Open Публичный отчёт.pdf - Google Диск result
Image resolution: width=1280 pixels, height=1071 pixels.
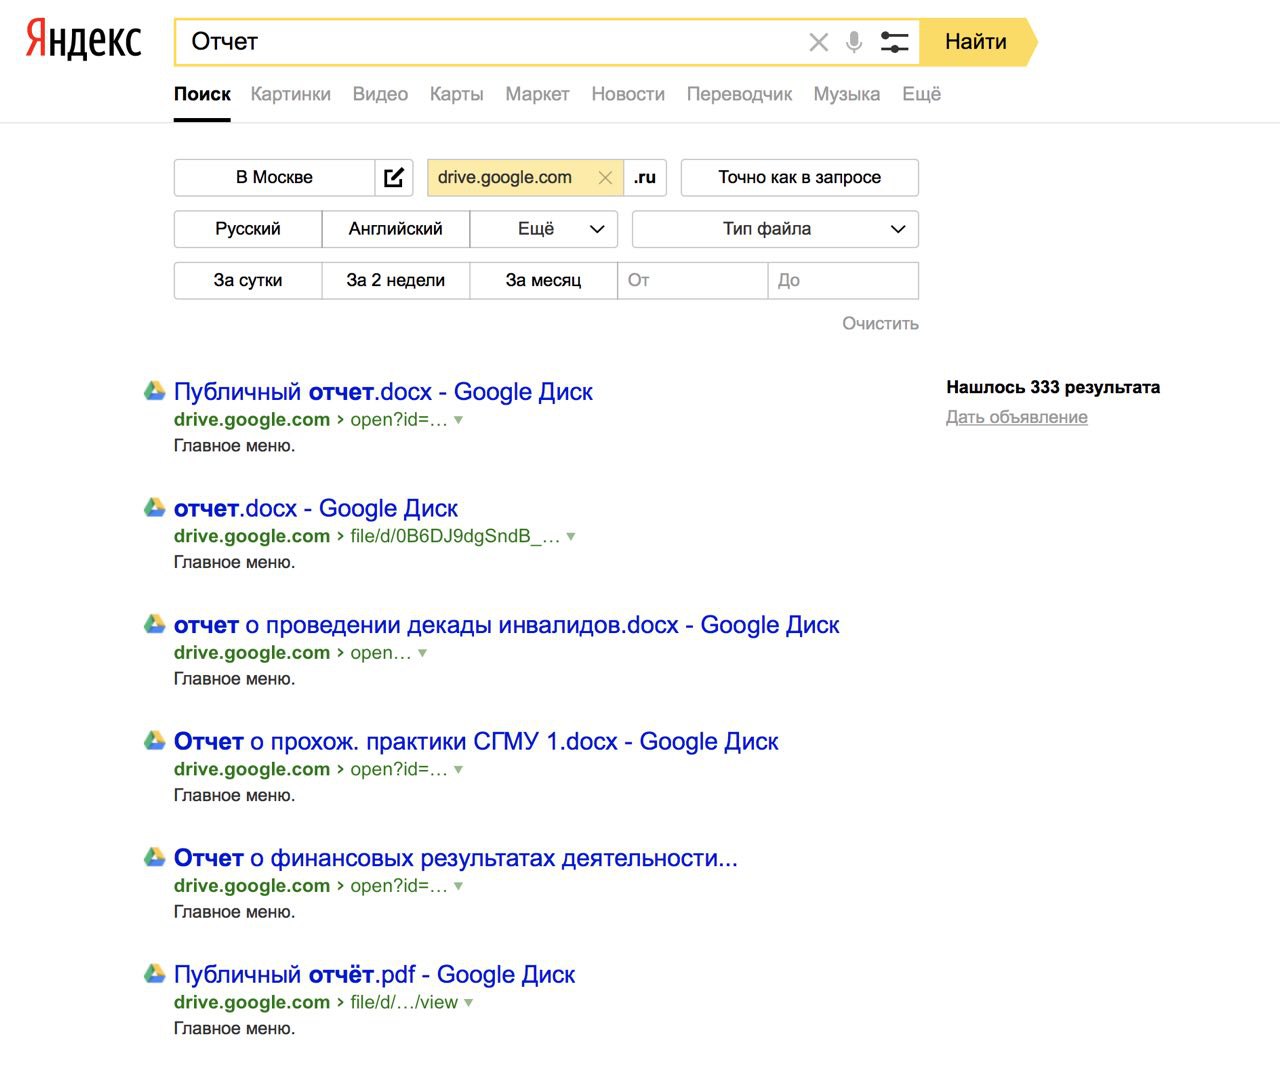pos(374,975)
